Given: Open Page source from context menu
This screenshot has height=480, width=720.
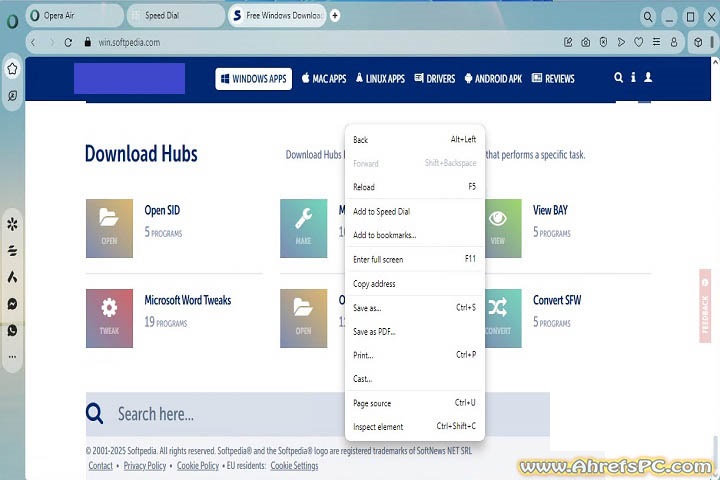Looking at the screenshot, I should point(415,403).
